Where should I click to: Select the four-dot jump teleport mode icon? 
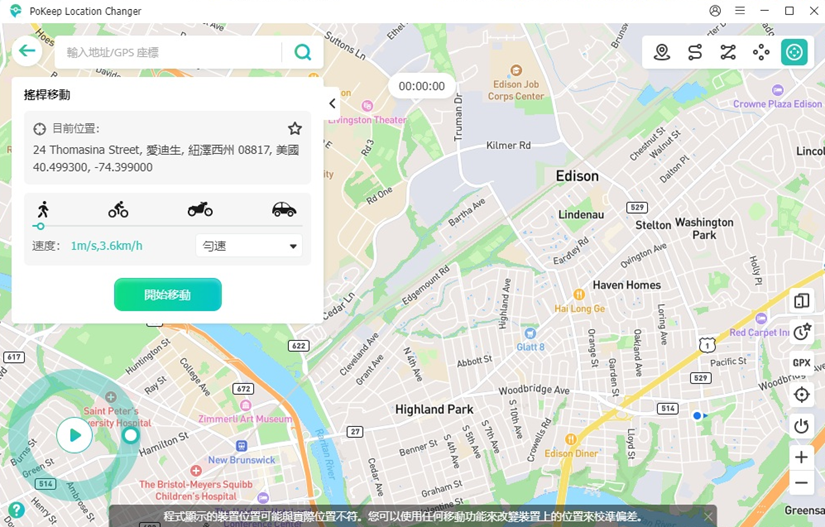[x=761, y=53]
